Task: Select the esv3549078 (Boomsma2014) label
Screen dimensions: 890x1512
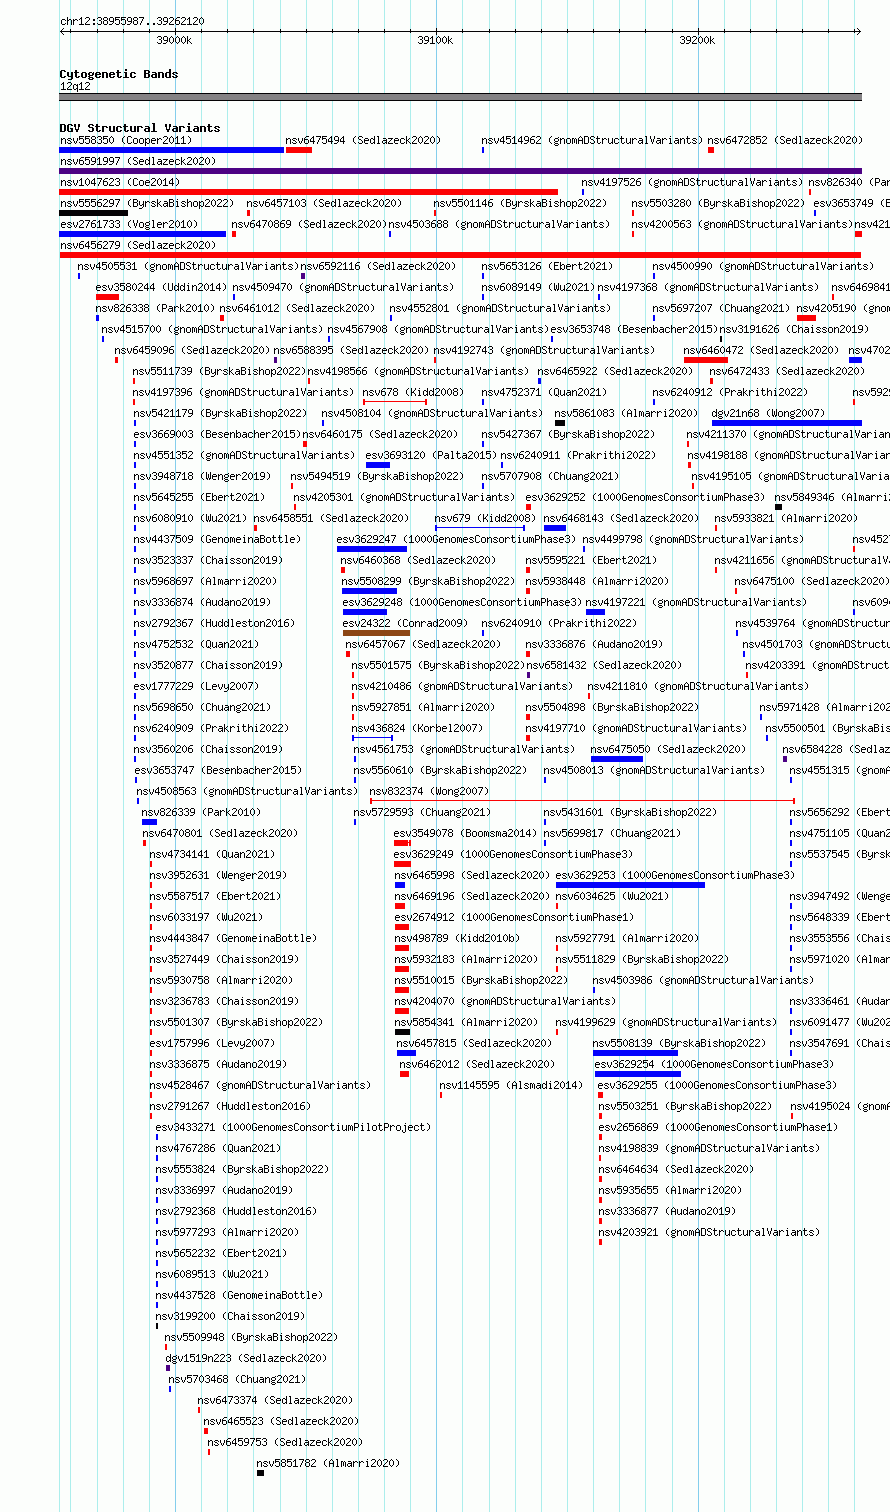Action: pyautogui.click(x=466, y=834)
